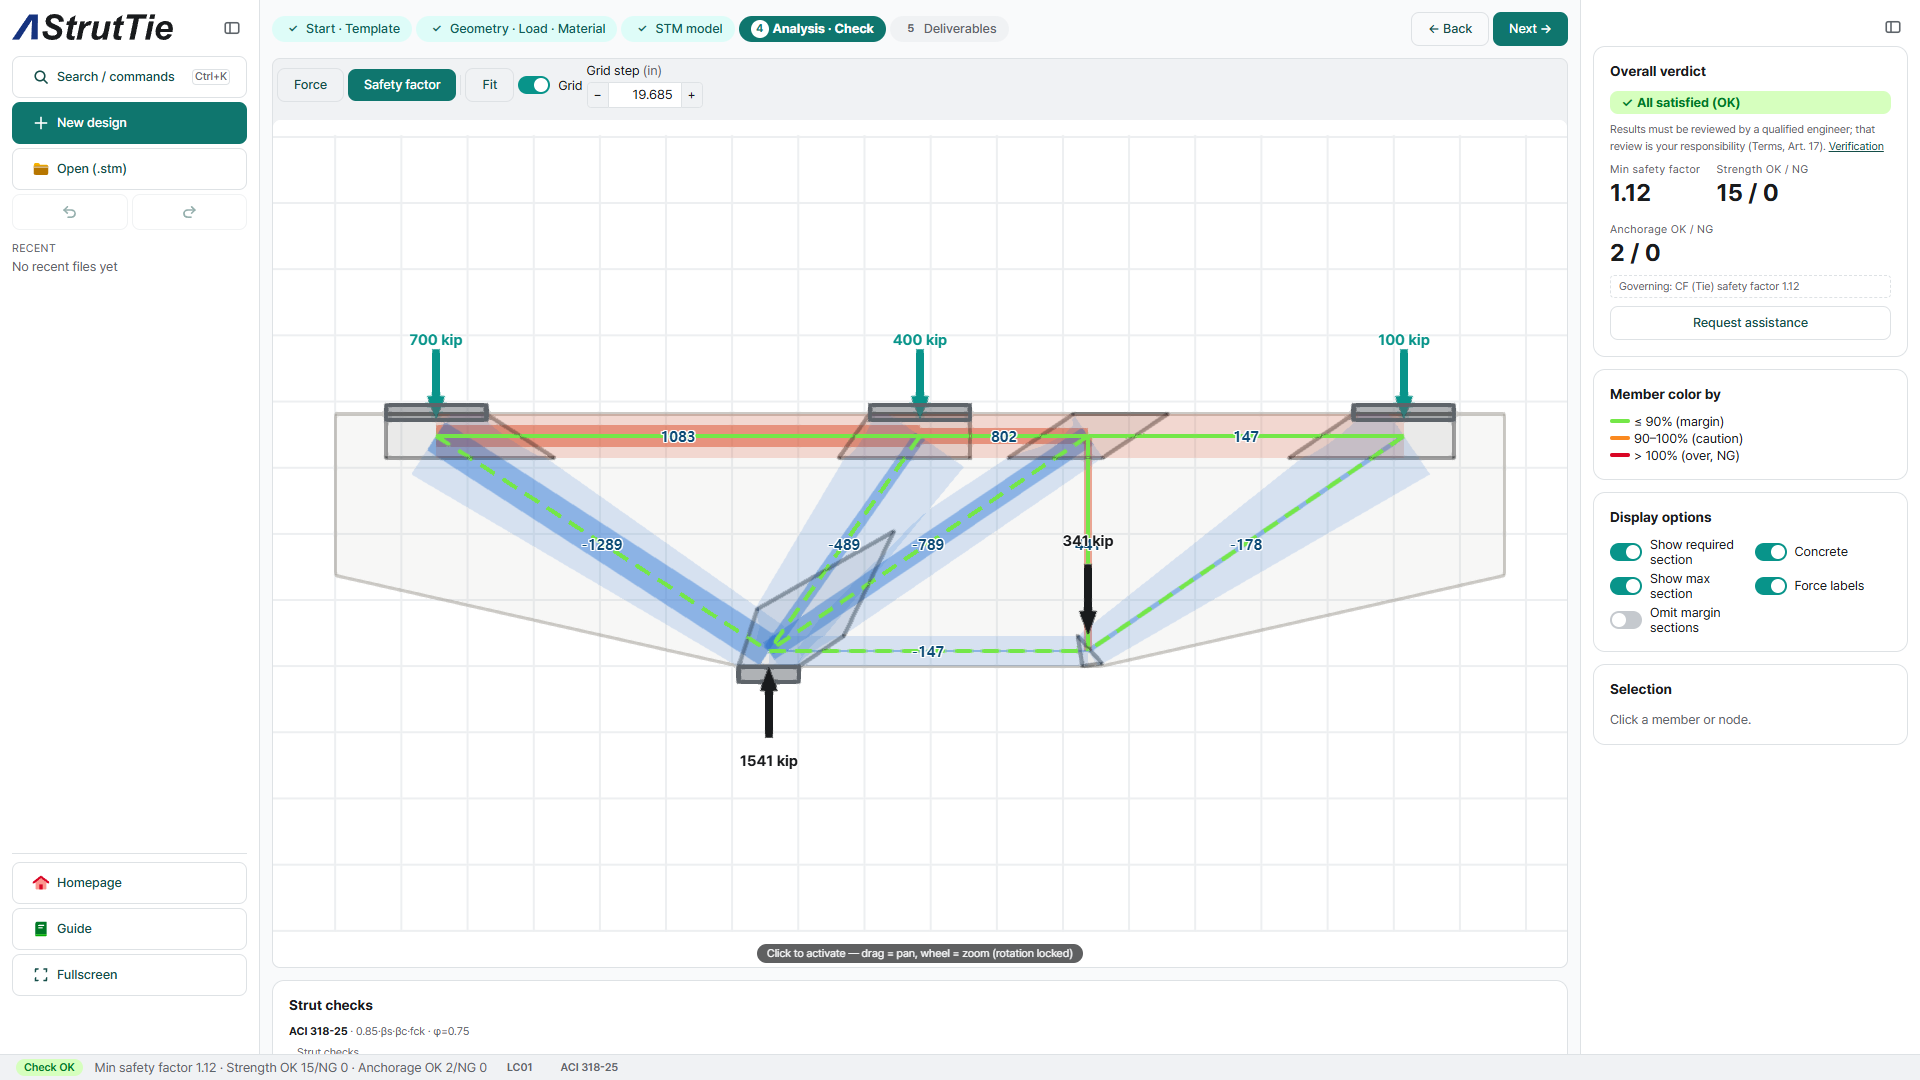Edit the grid step value 19.685

645,95
